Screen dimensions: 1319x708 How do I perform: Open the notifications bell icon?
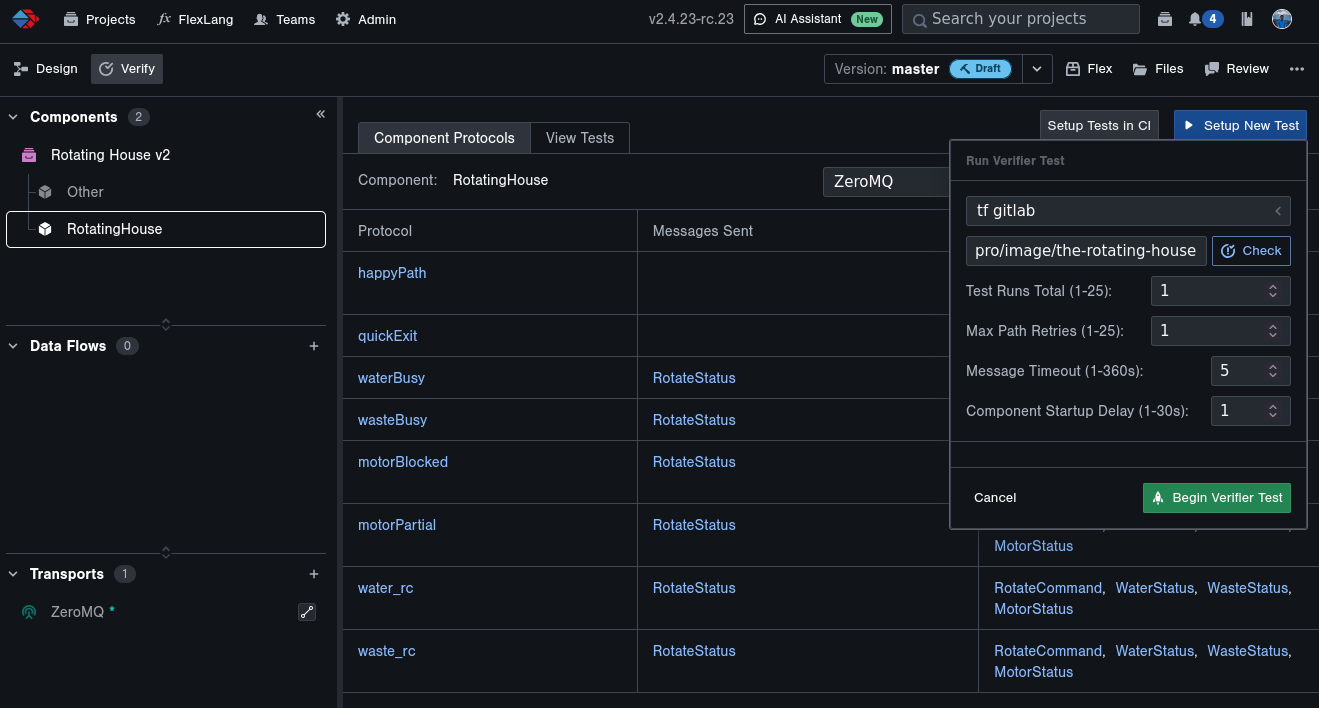(x=1195, y=19)
